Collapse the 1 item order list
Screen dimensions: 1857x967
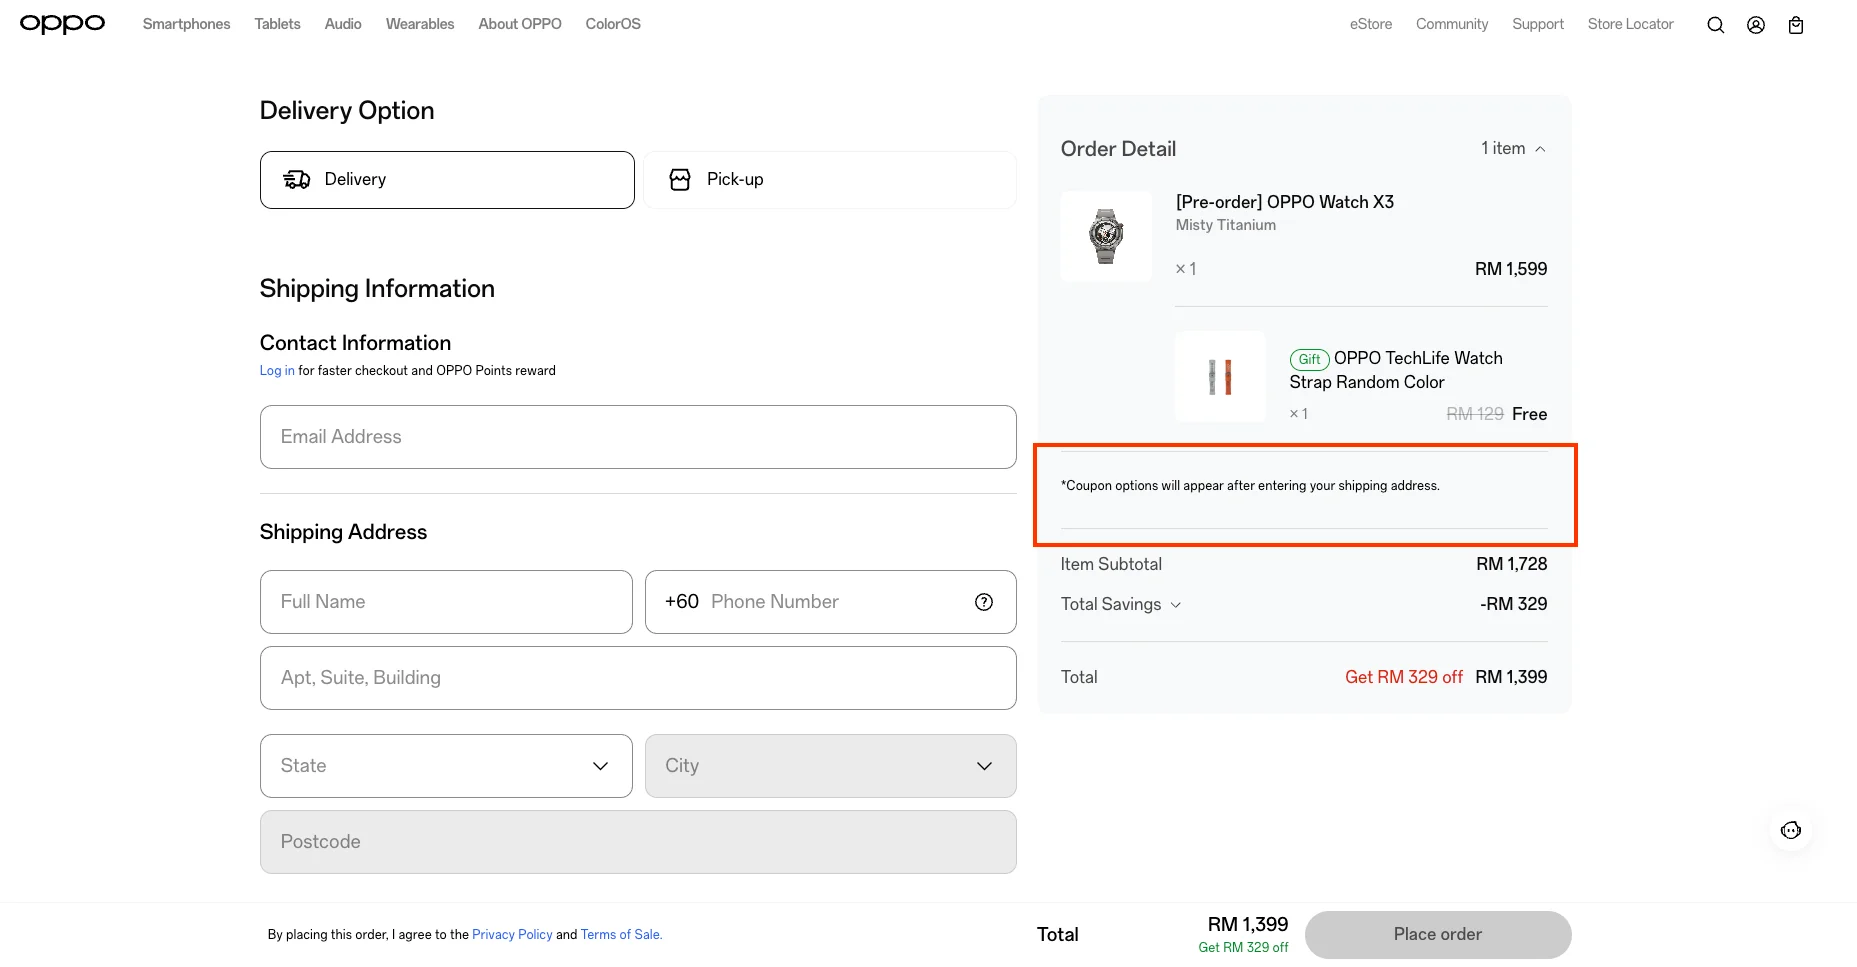(1513, 149)
